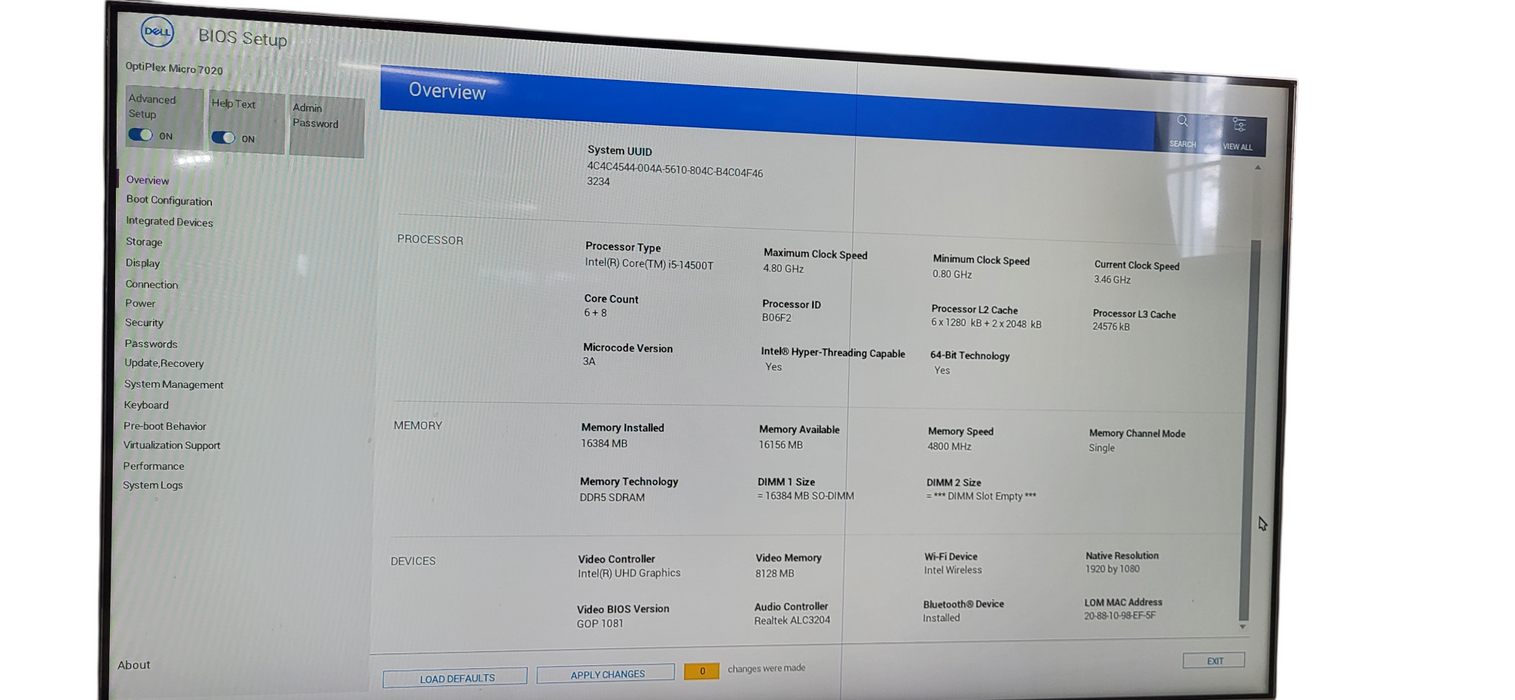Open System Management section

(174, 384)
